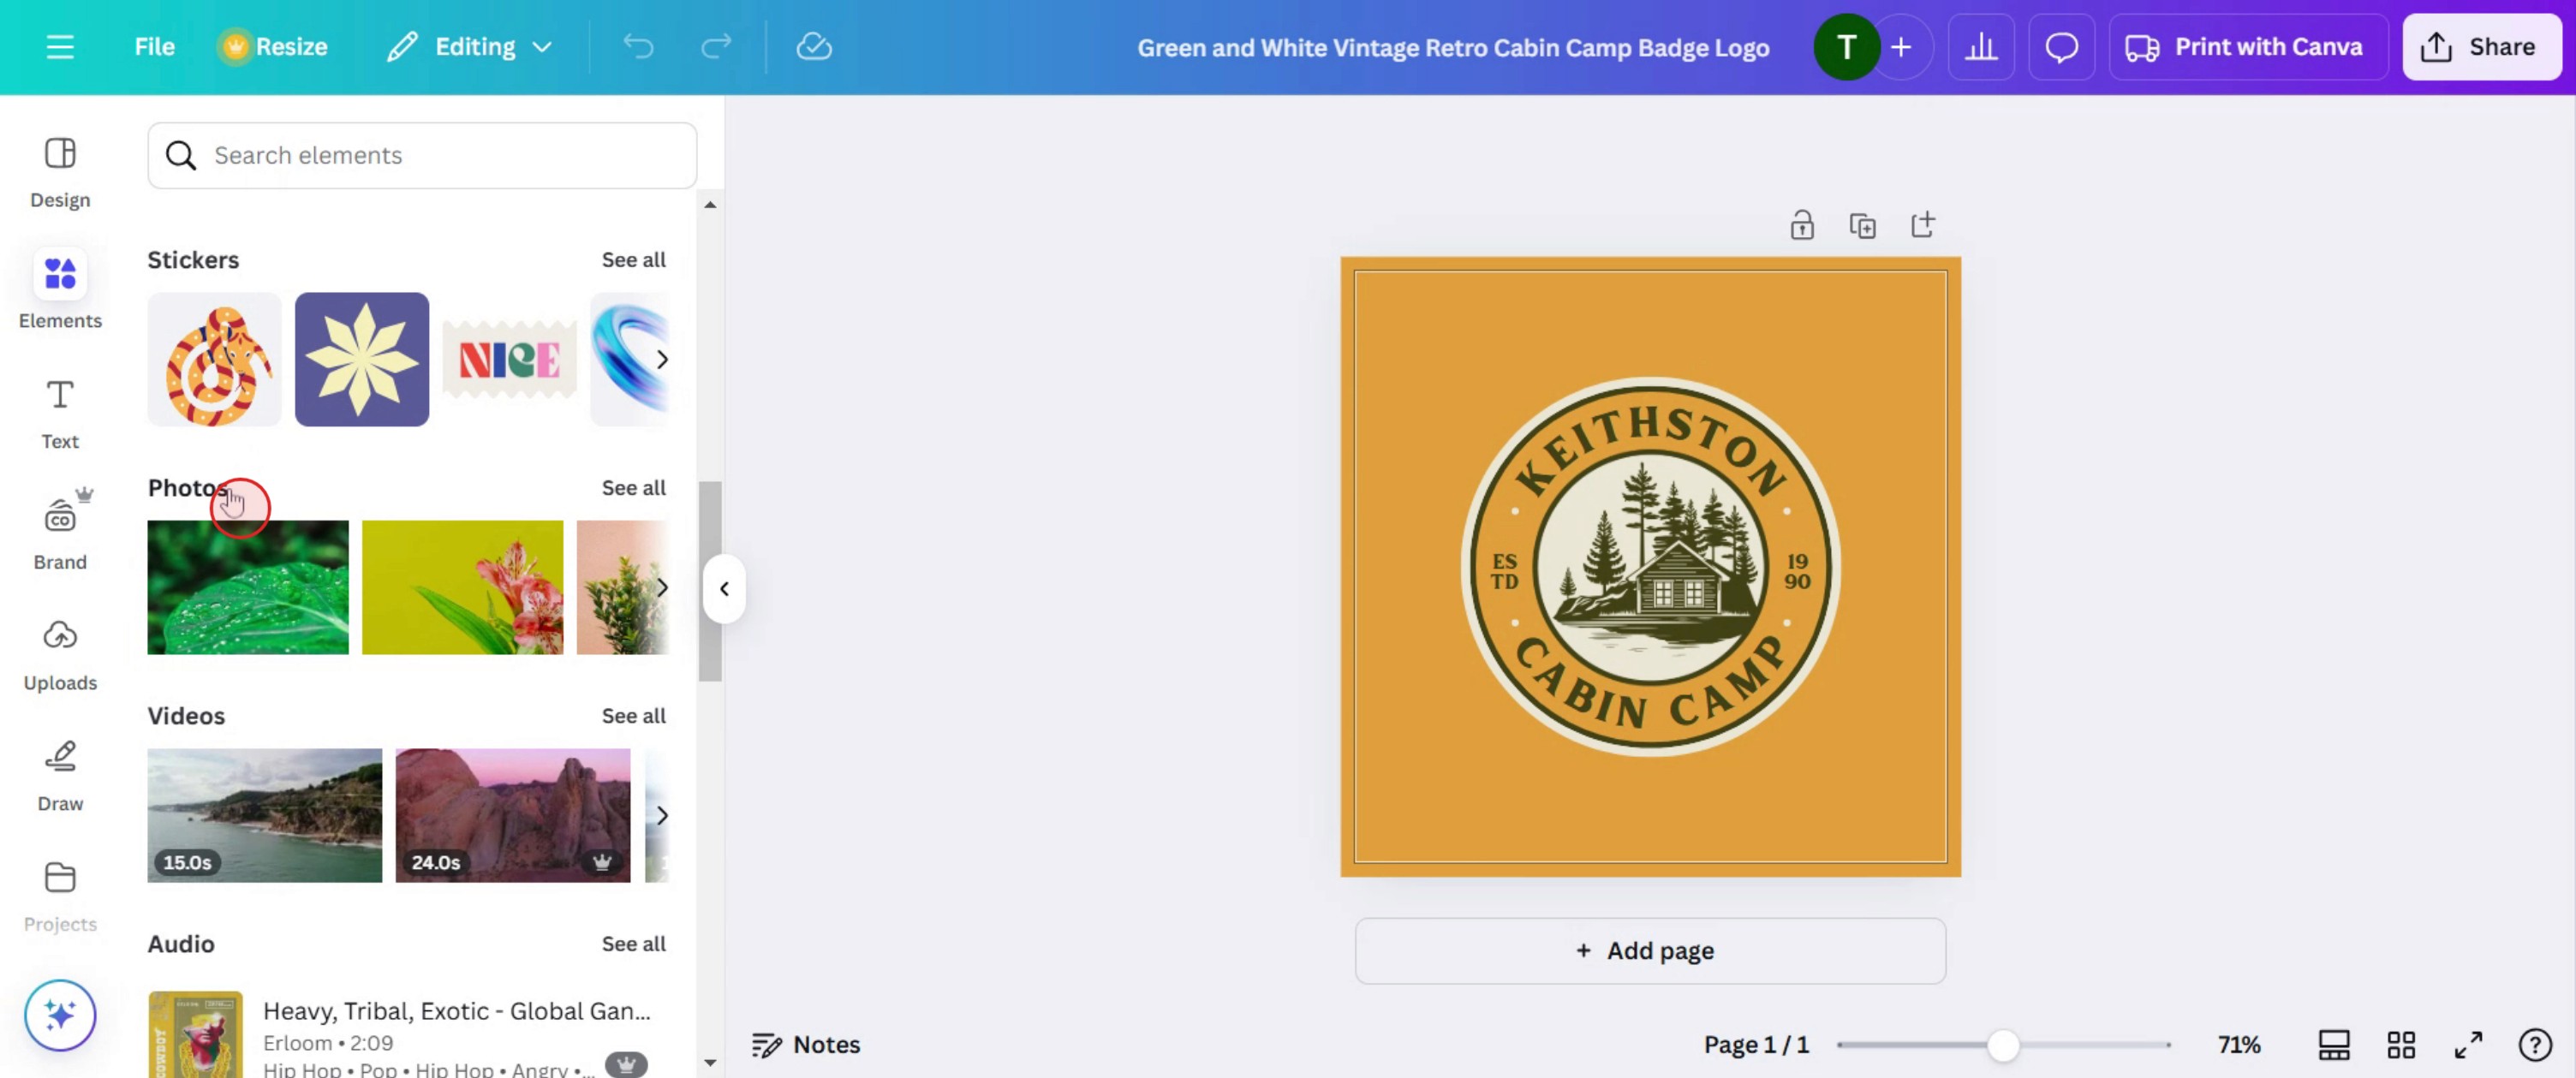
Task: Collapse the elements side panel
Action: click(x=724, y=589)
